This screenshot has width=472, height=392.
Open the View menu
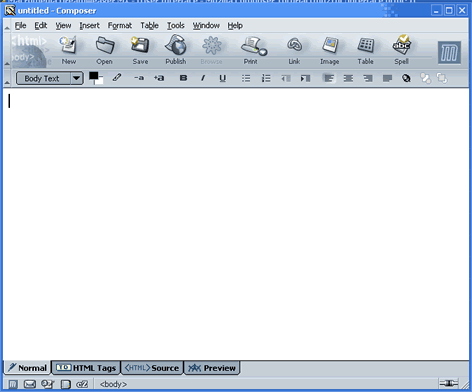pyautogui.click(x=63, y=26)
